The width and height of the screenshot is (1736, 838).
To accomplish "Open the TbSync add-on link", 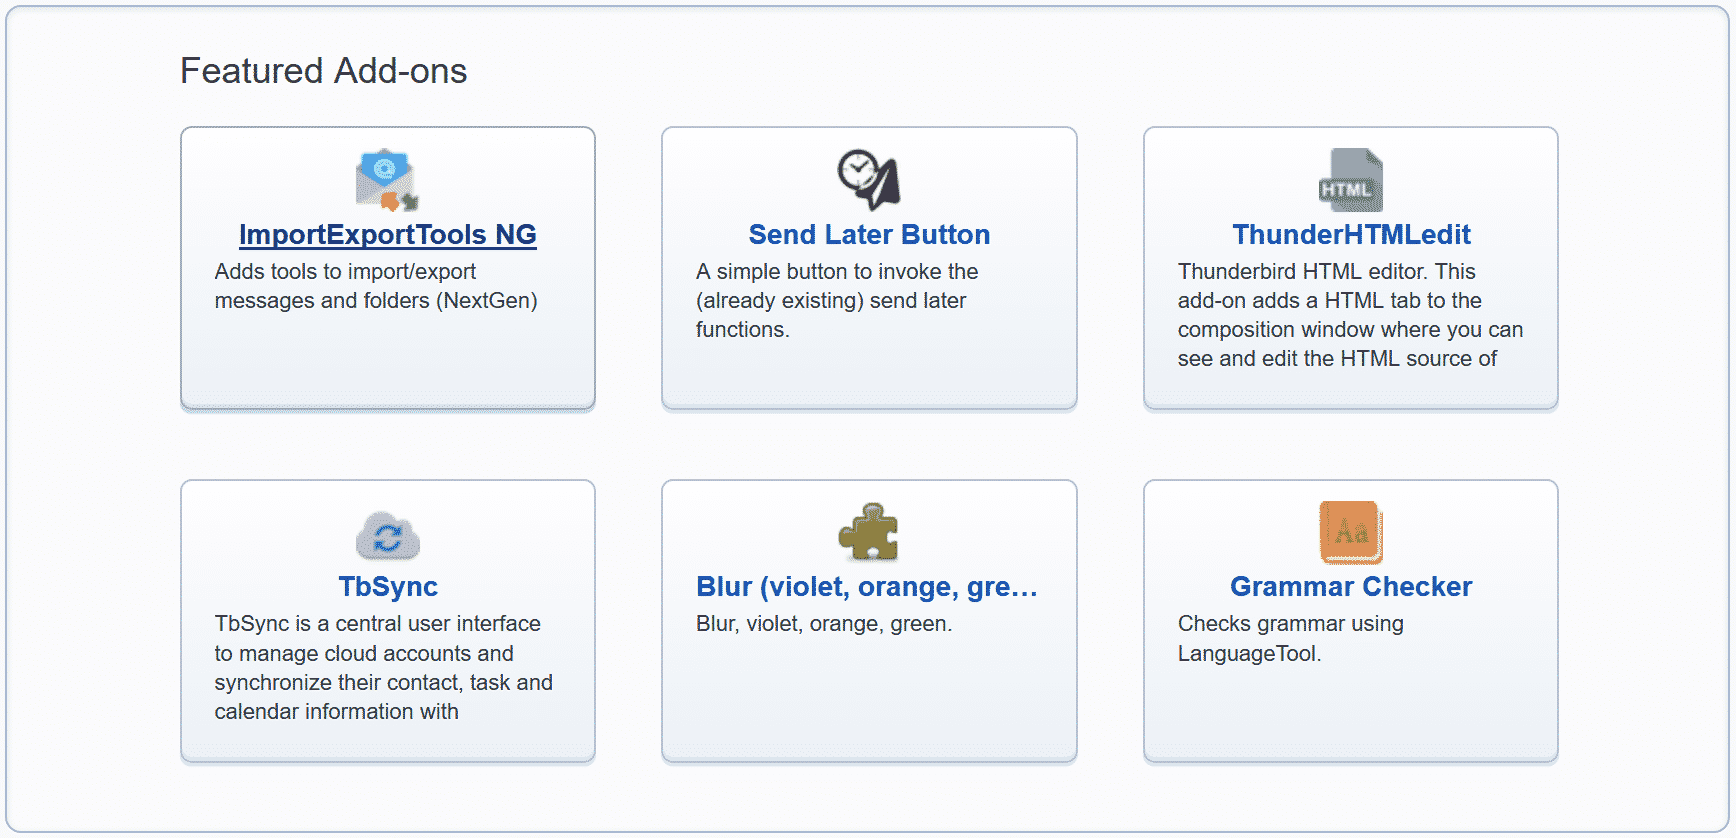I will [x=388, y=587].
